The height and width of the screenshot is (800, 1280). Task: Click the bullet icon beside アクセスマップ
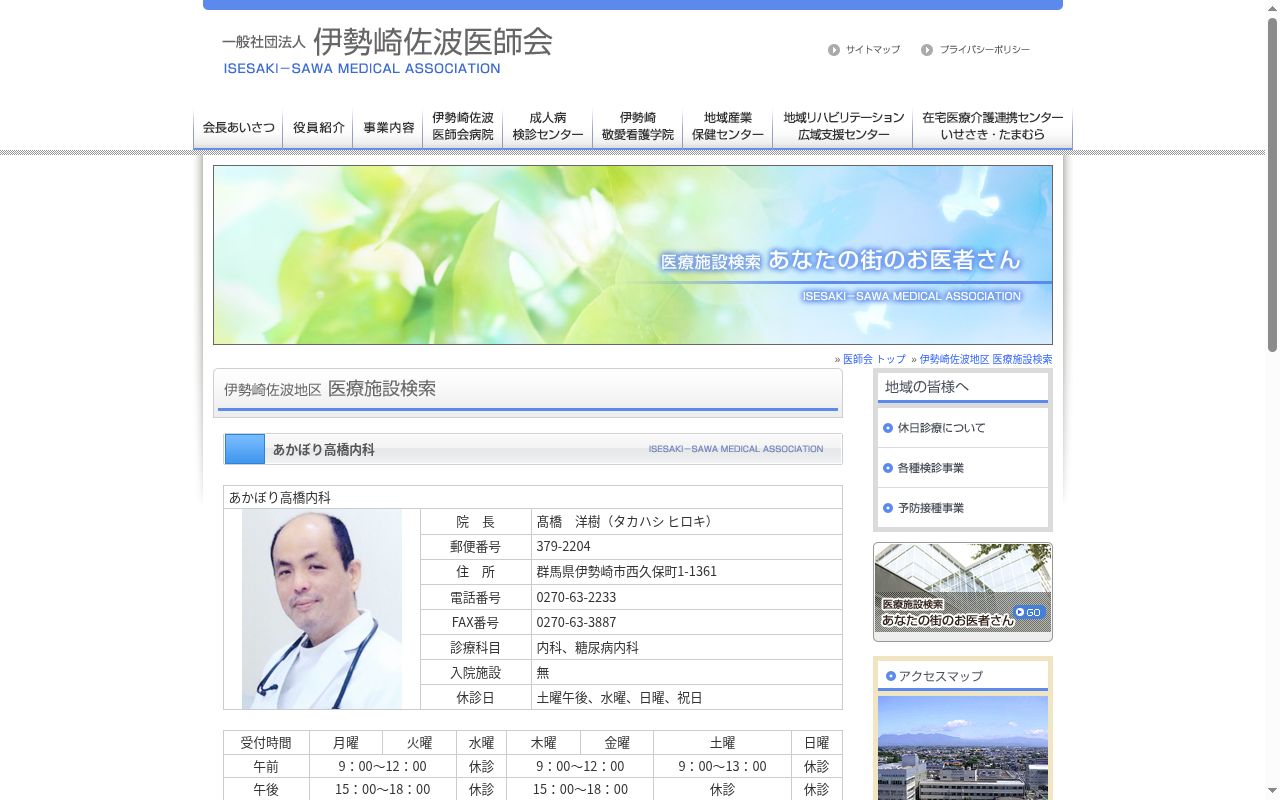coord(891,676)
